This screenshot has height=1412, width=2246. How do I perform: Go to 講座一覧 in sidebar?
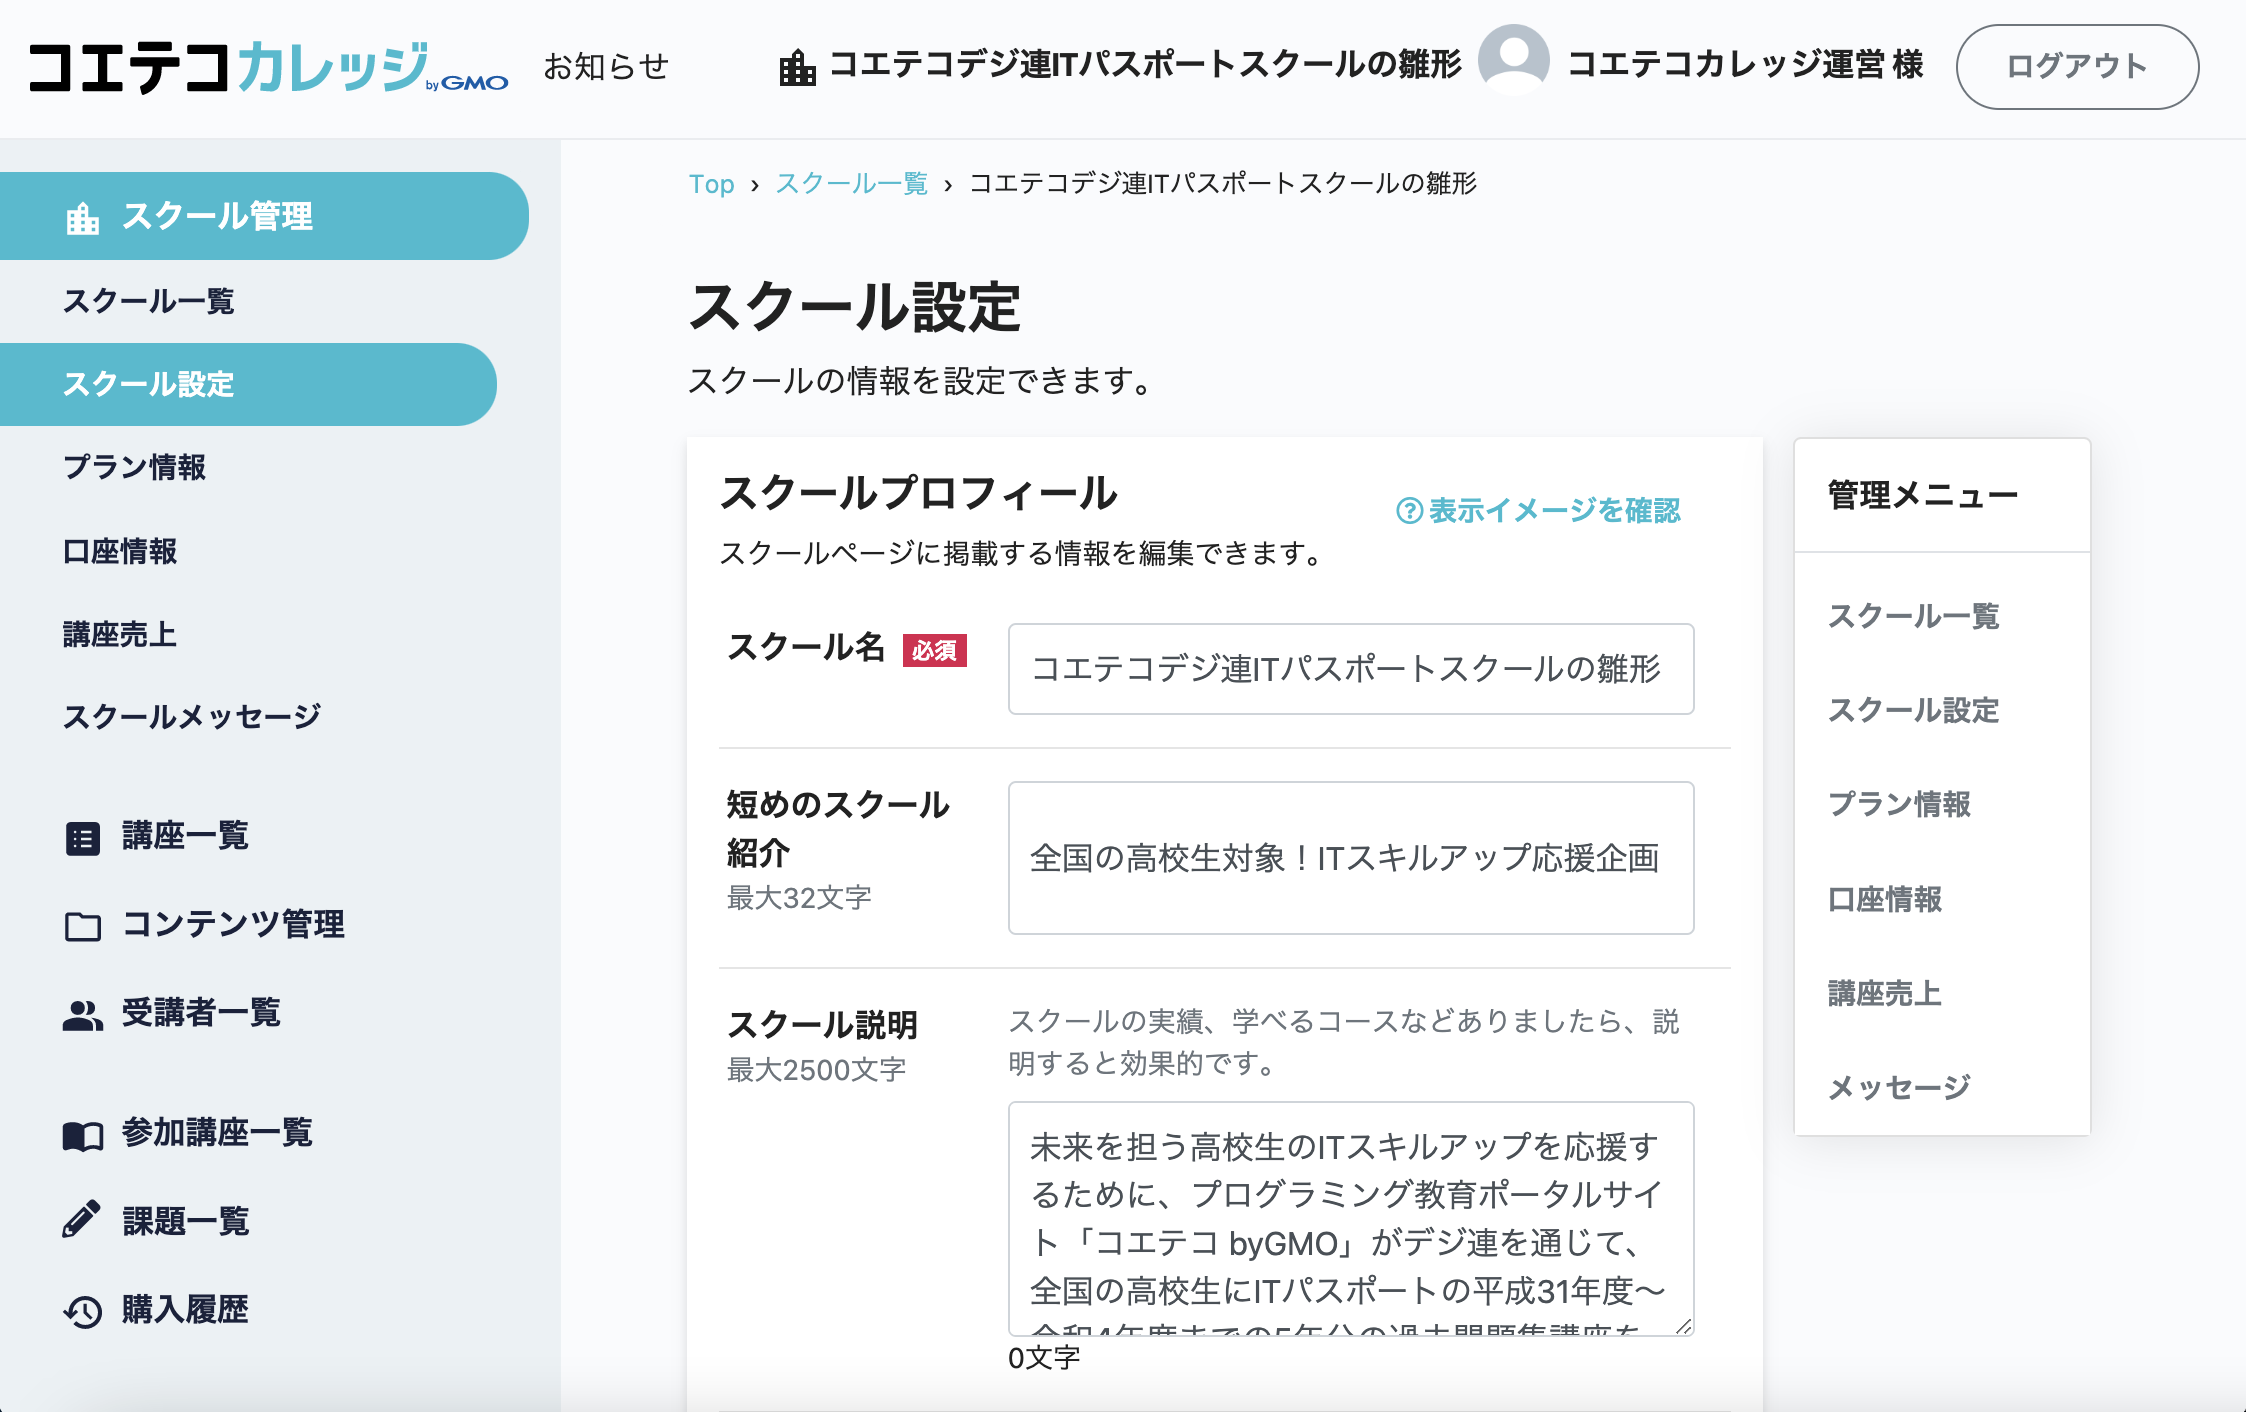[185, 836]
